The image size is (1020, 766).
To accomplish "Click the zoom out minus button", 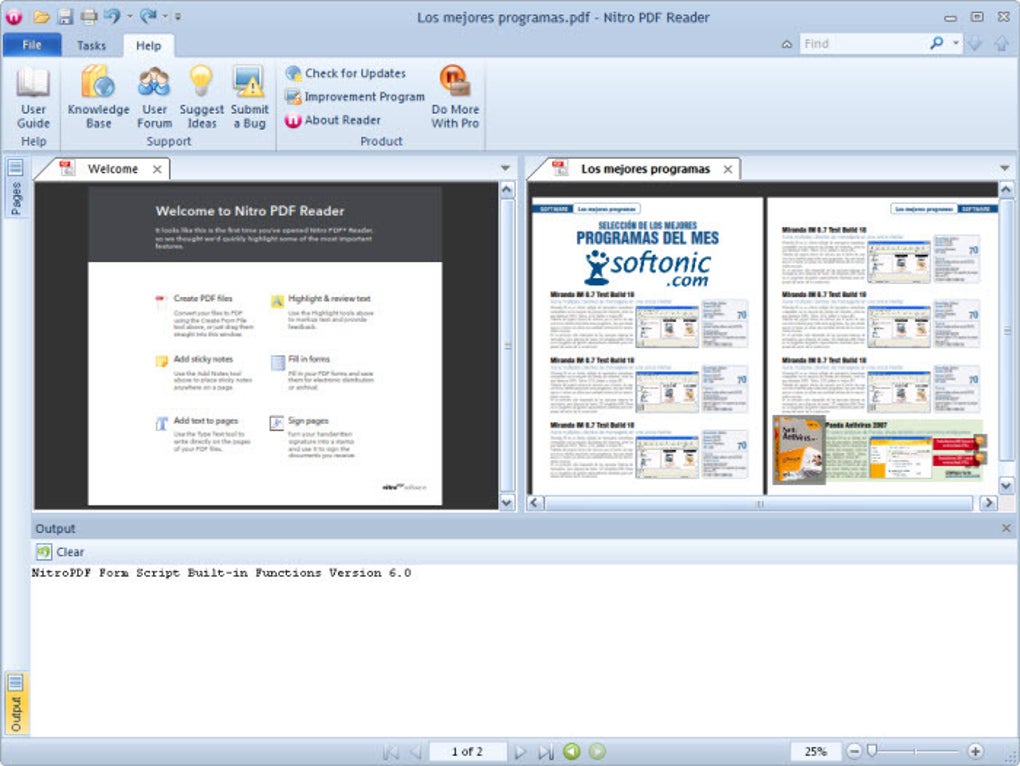I will click(854, 751).
